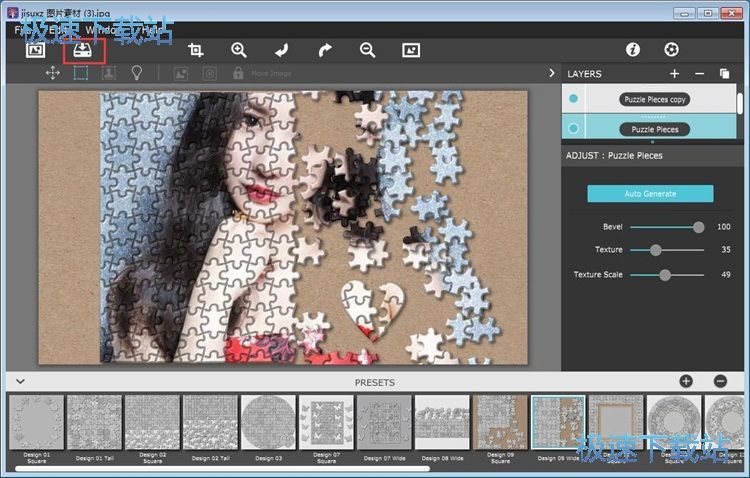
Task: Toggle visibility of Puzzle Pieces copy layer
Action: click(x=573, y=99)
